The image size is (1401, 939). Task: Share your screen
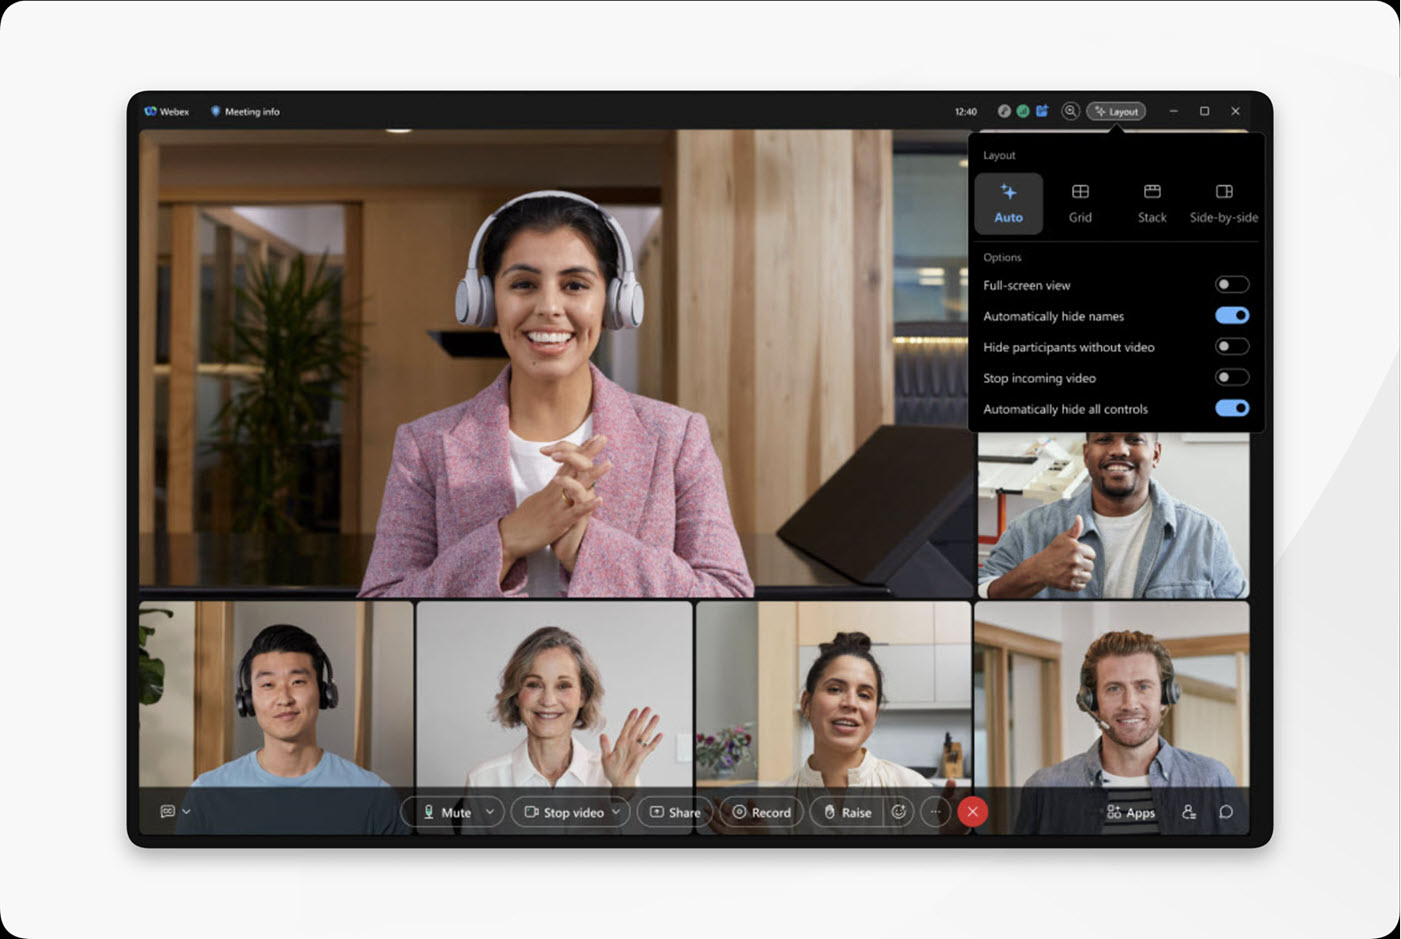pyautogui.click(x=675, y=812)
